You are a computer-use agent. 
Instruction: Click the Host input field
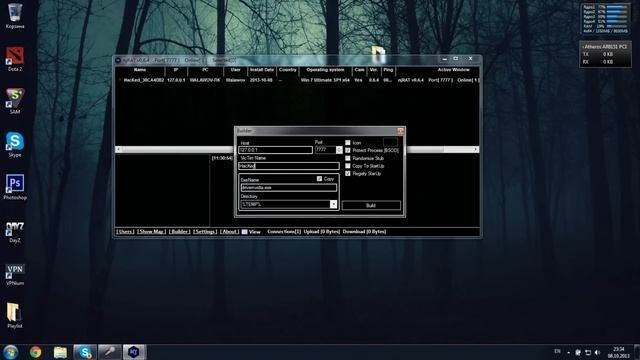(276, 150)
